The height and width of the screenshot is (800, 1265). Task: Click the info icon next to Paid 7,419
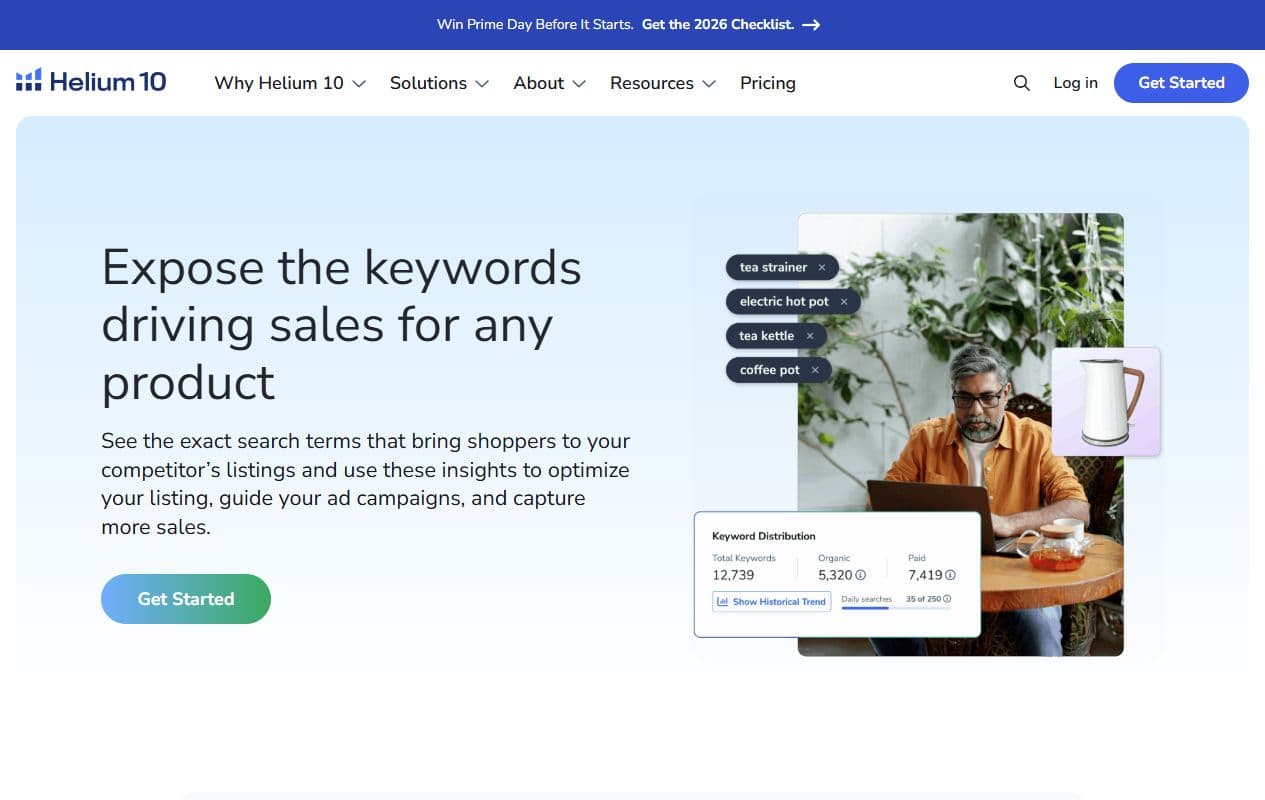click(x=950, y=575)
